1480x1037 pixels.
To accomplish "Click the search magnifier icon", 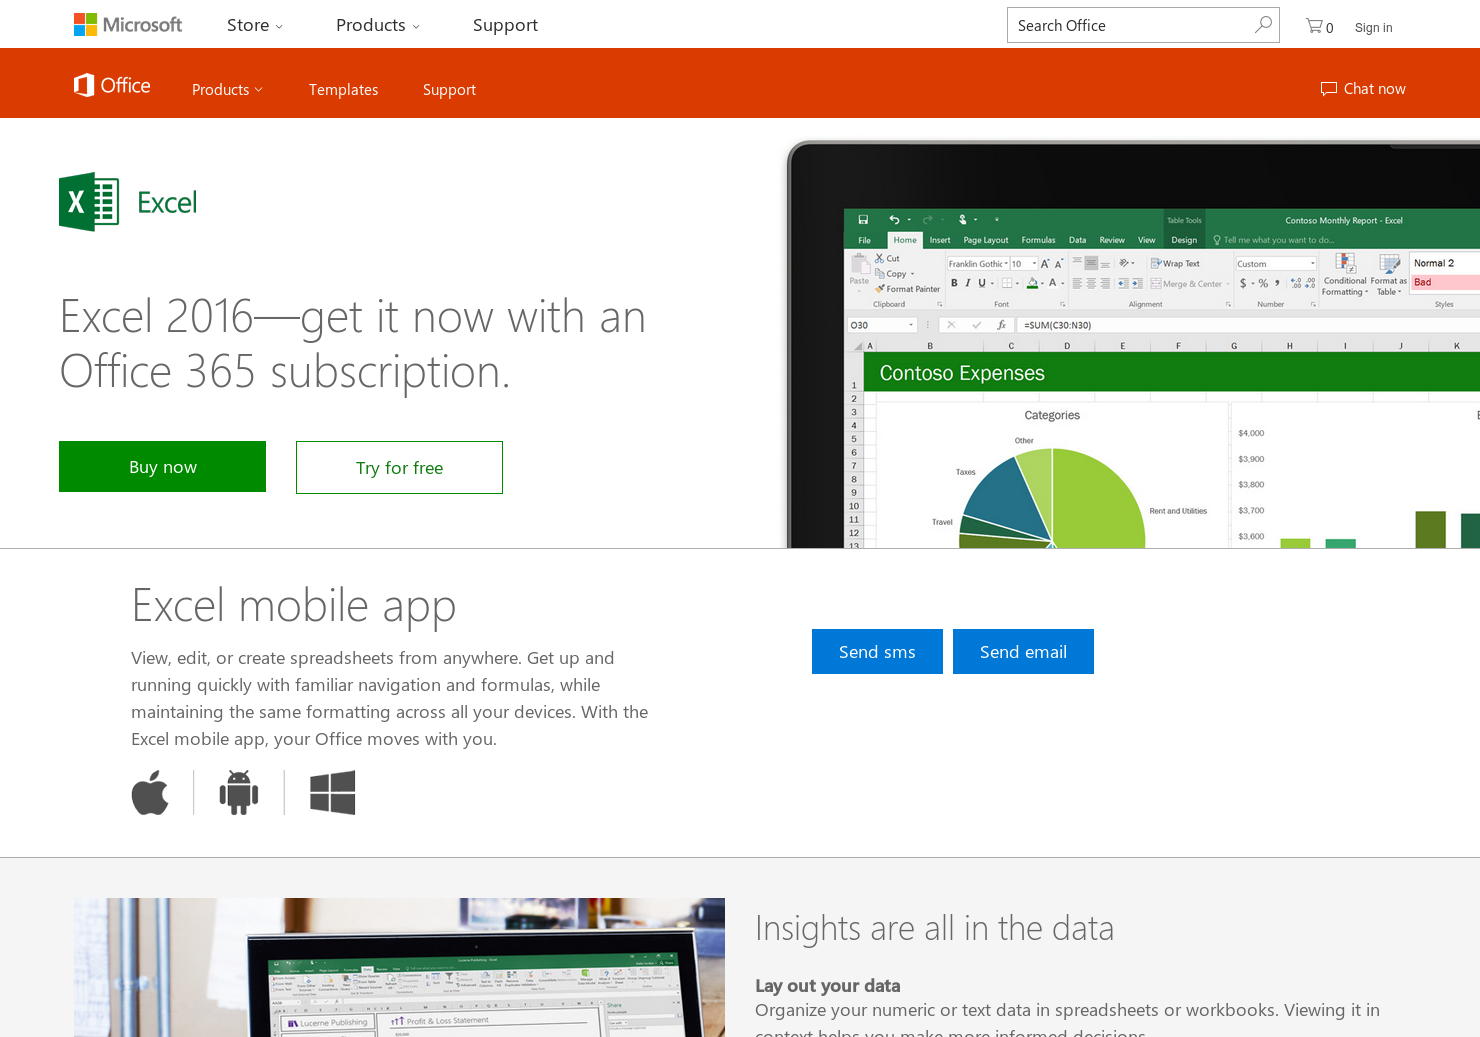I will tap(1262, 24).
